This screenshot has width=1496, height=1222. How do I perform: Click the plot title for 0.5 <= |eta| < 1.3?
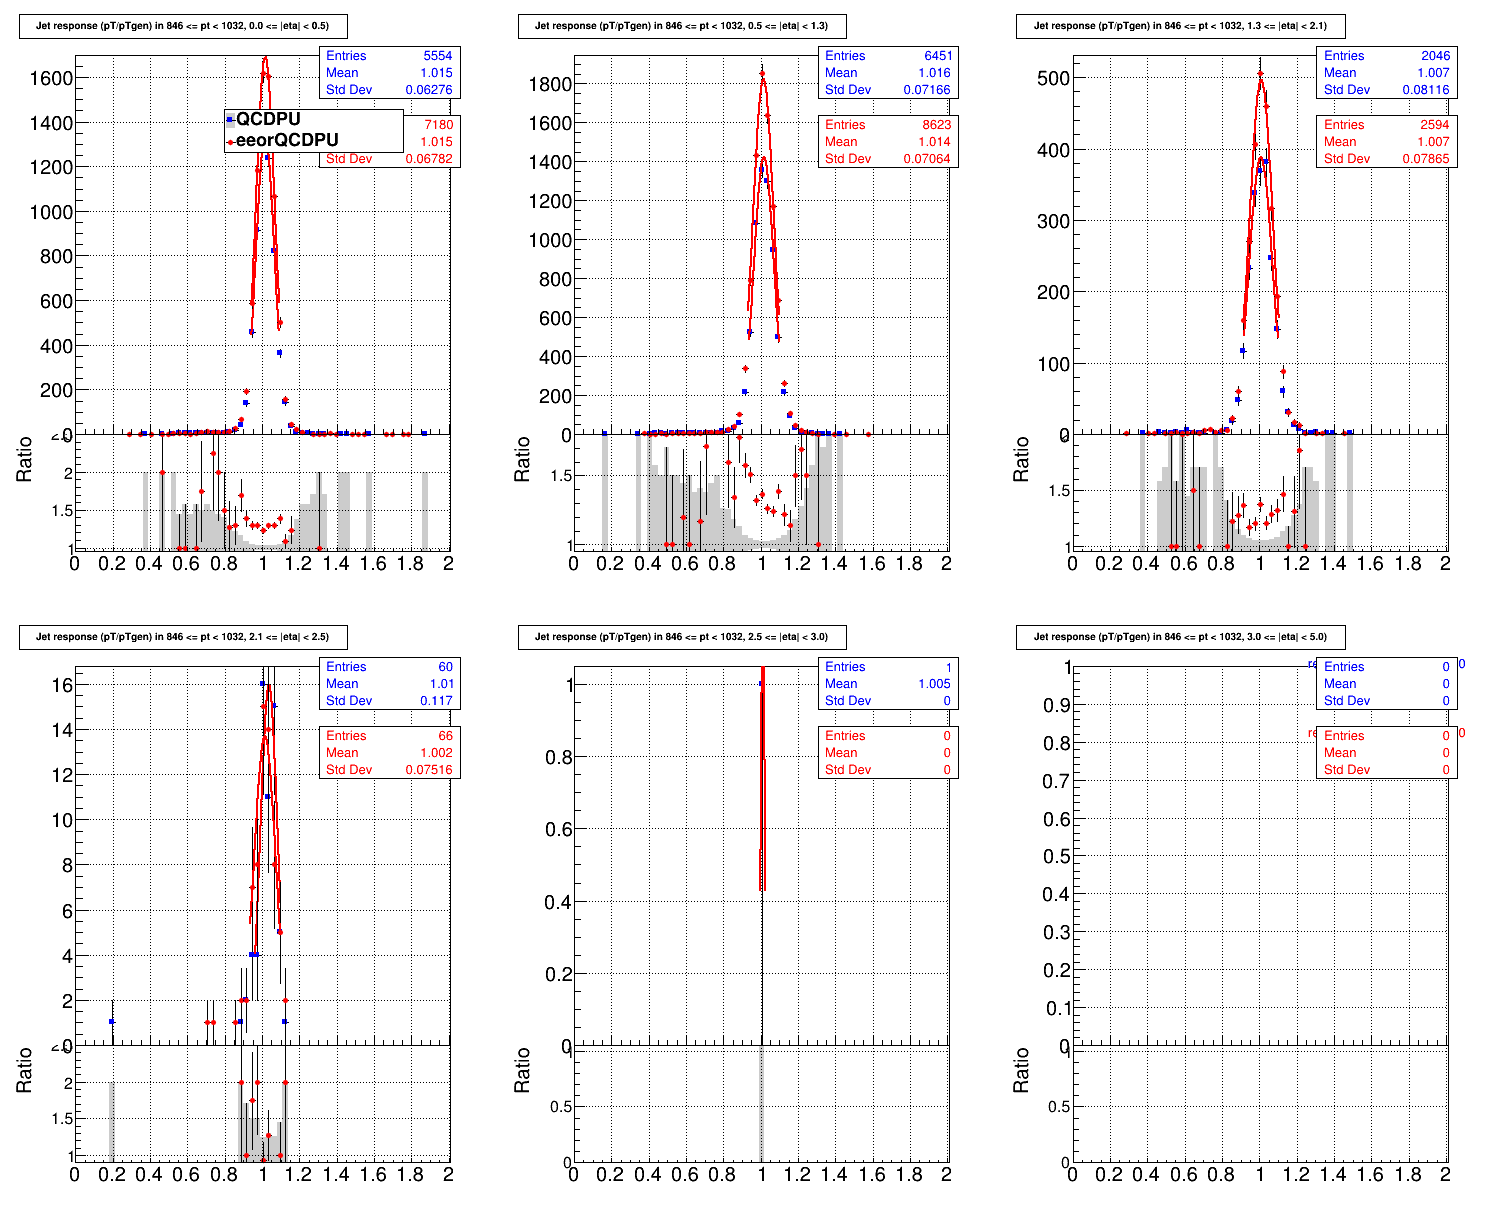click(x=681, y=27)
